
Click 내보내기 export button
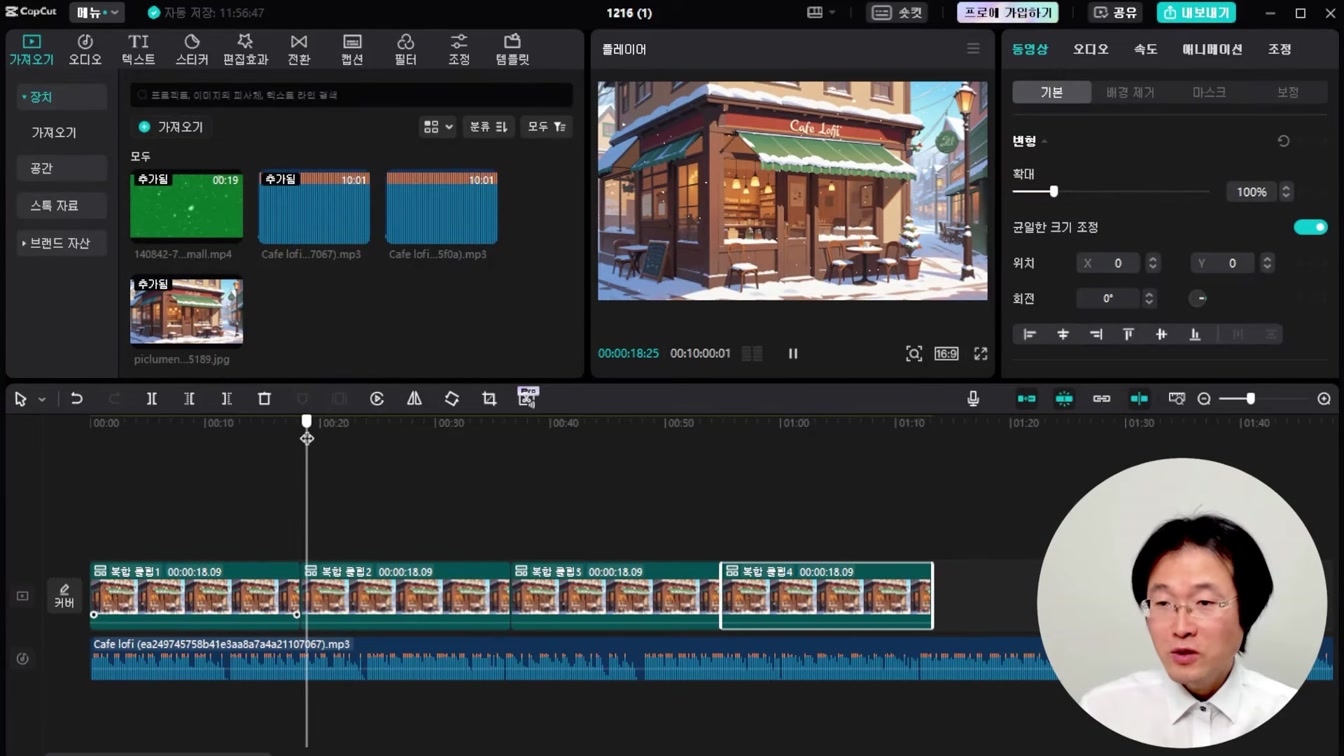coord(1196,13)
